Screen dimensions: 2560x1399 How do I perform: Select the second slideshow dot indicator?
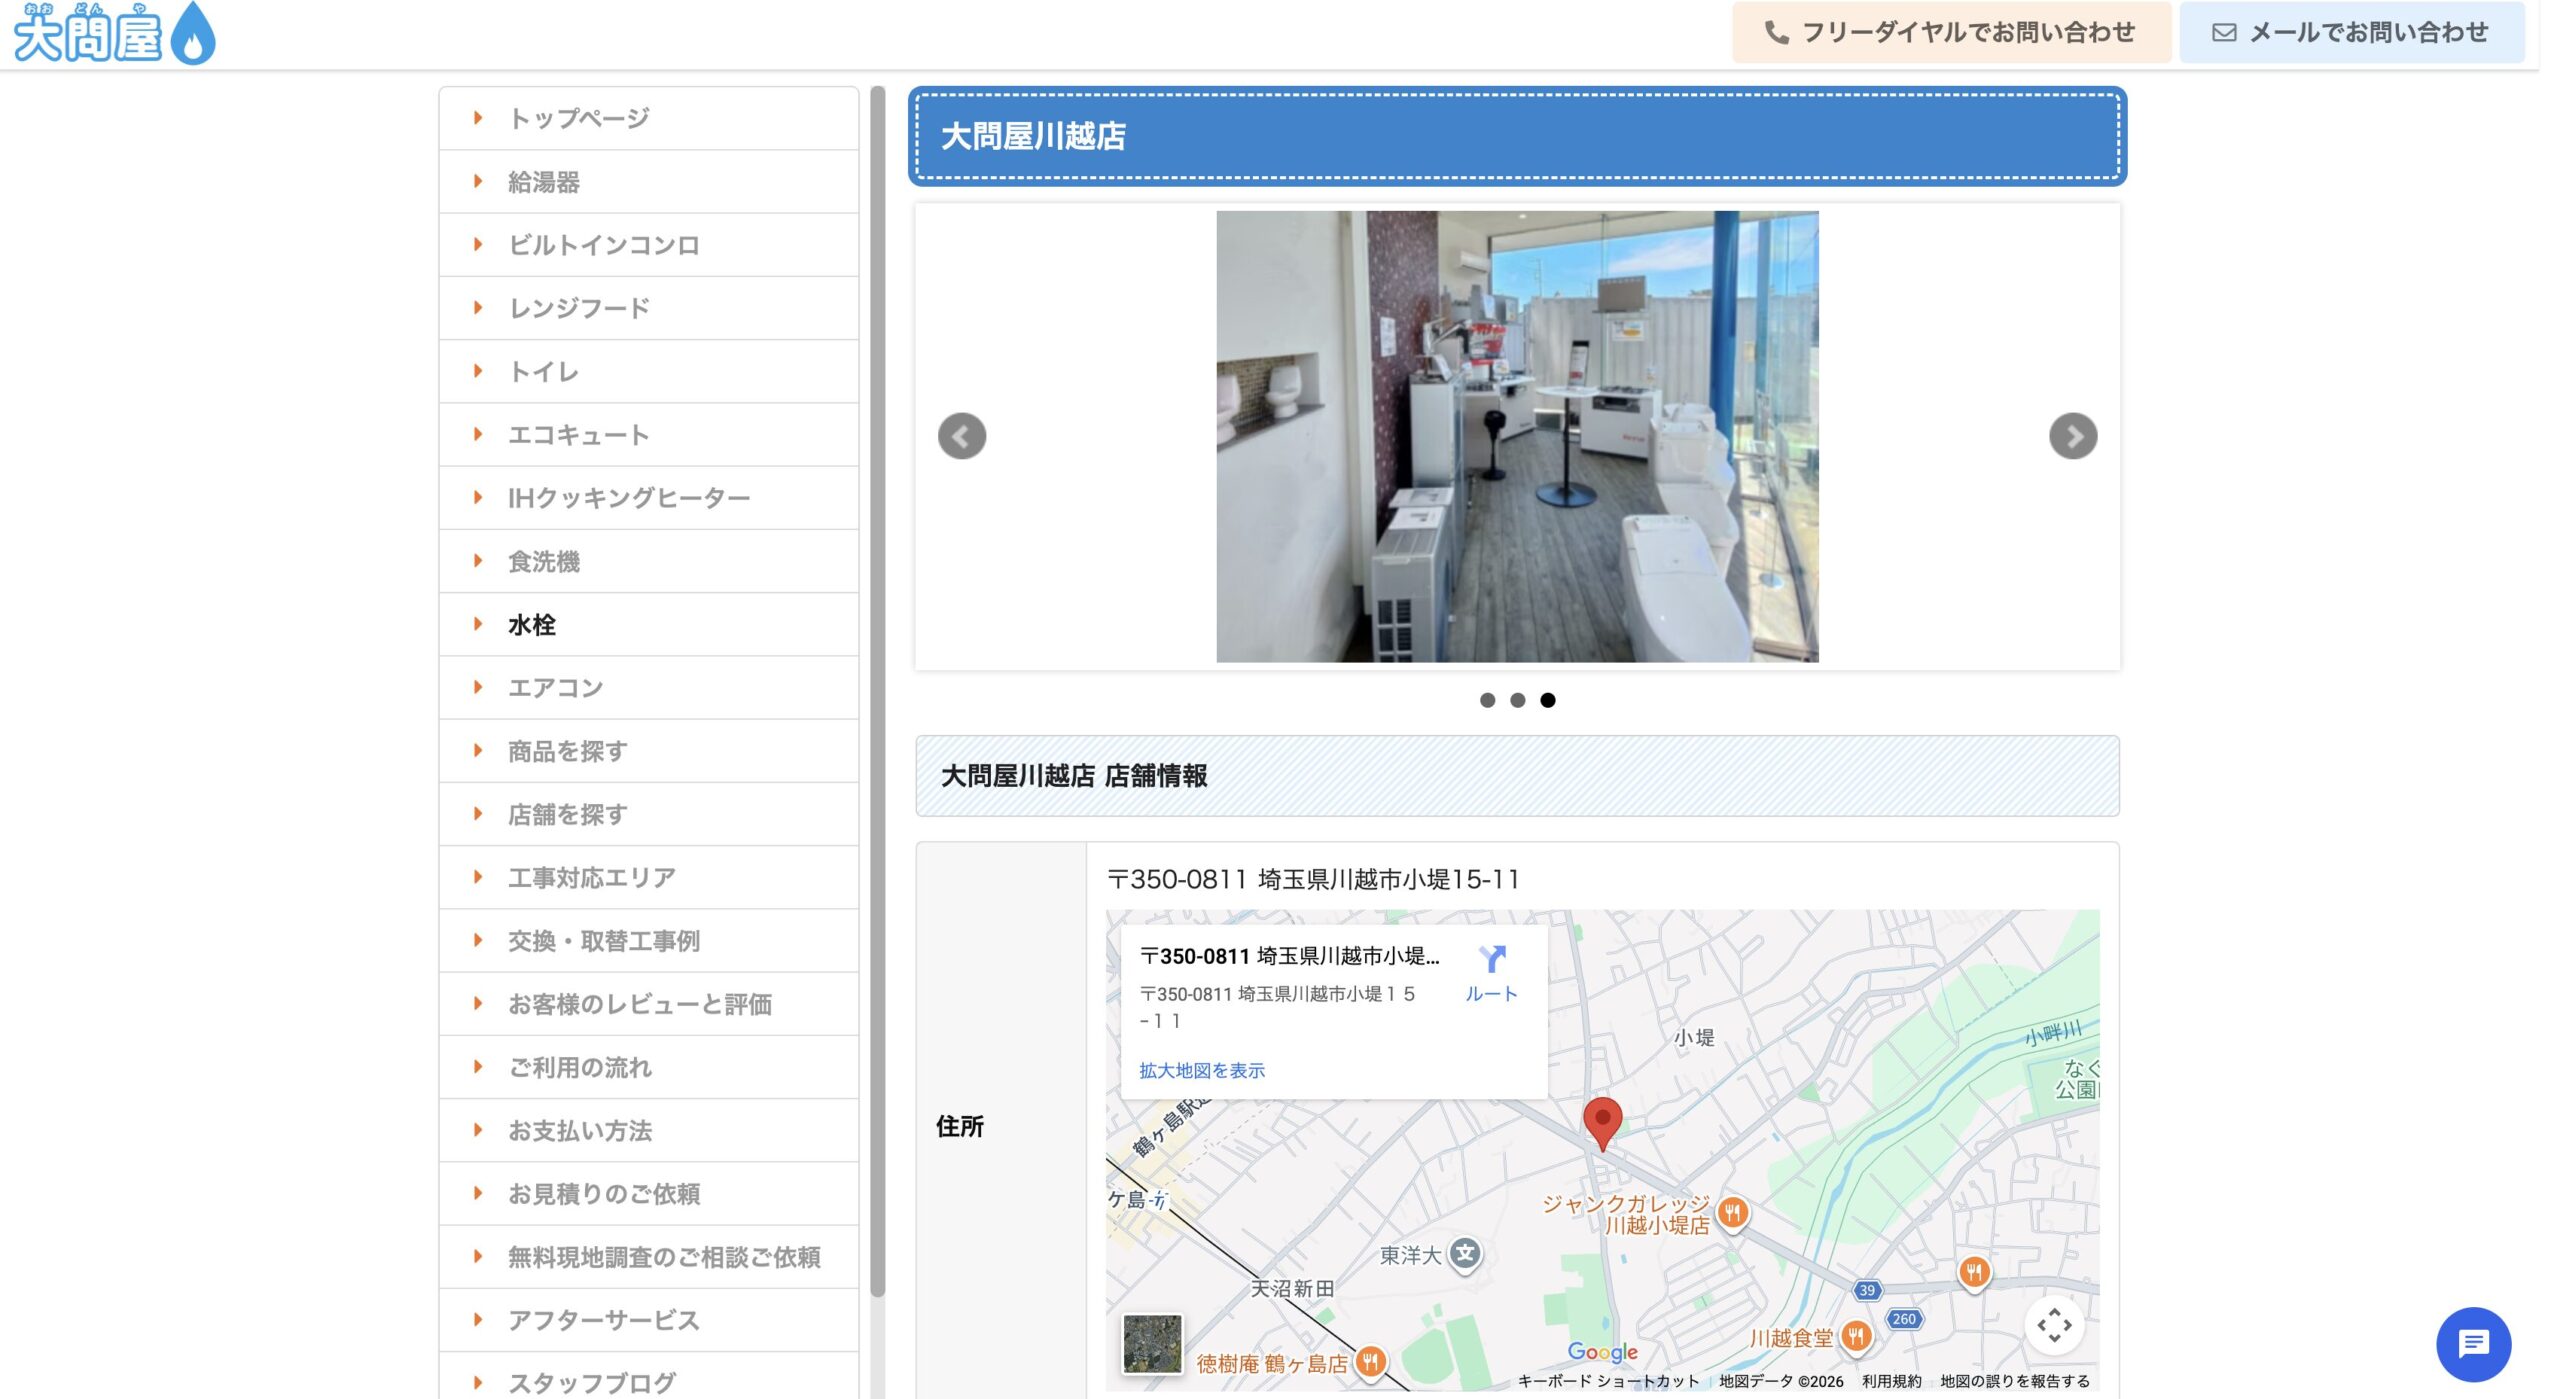pos(1517,700)
